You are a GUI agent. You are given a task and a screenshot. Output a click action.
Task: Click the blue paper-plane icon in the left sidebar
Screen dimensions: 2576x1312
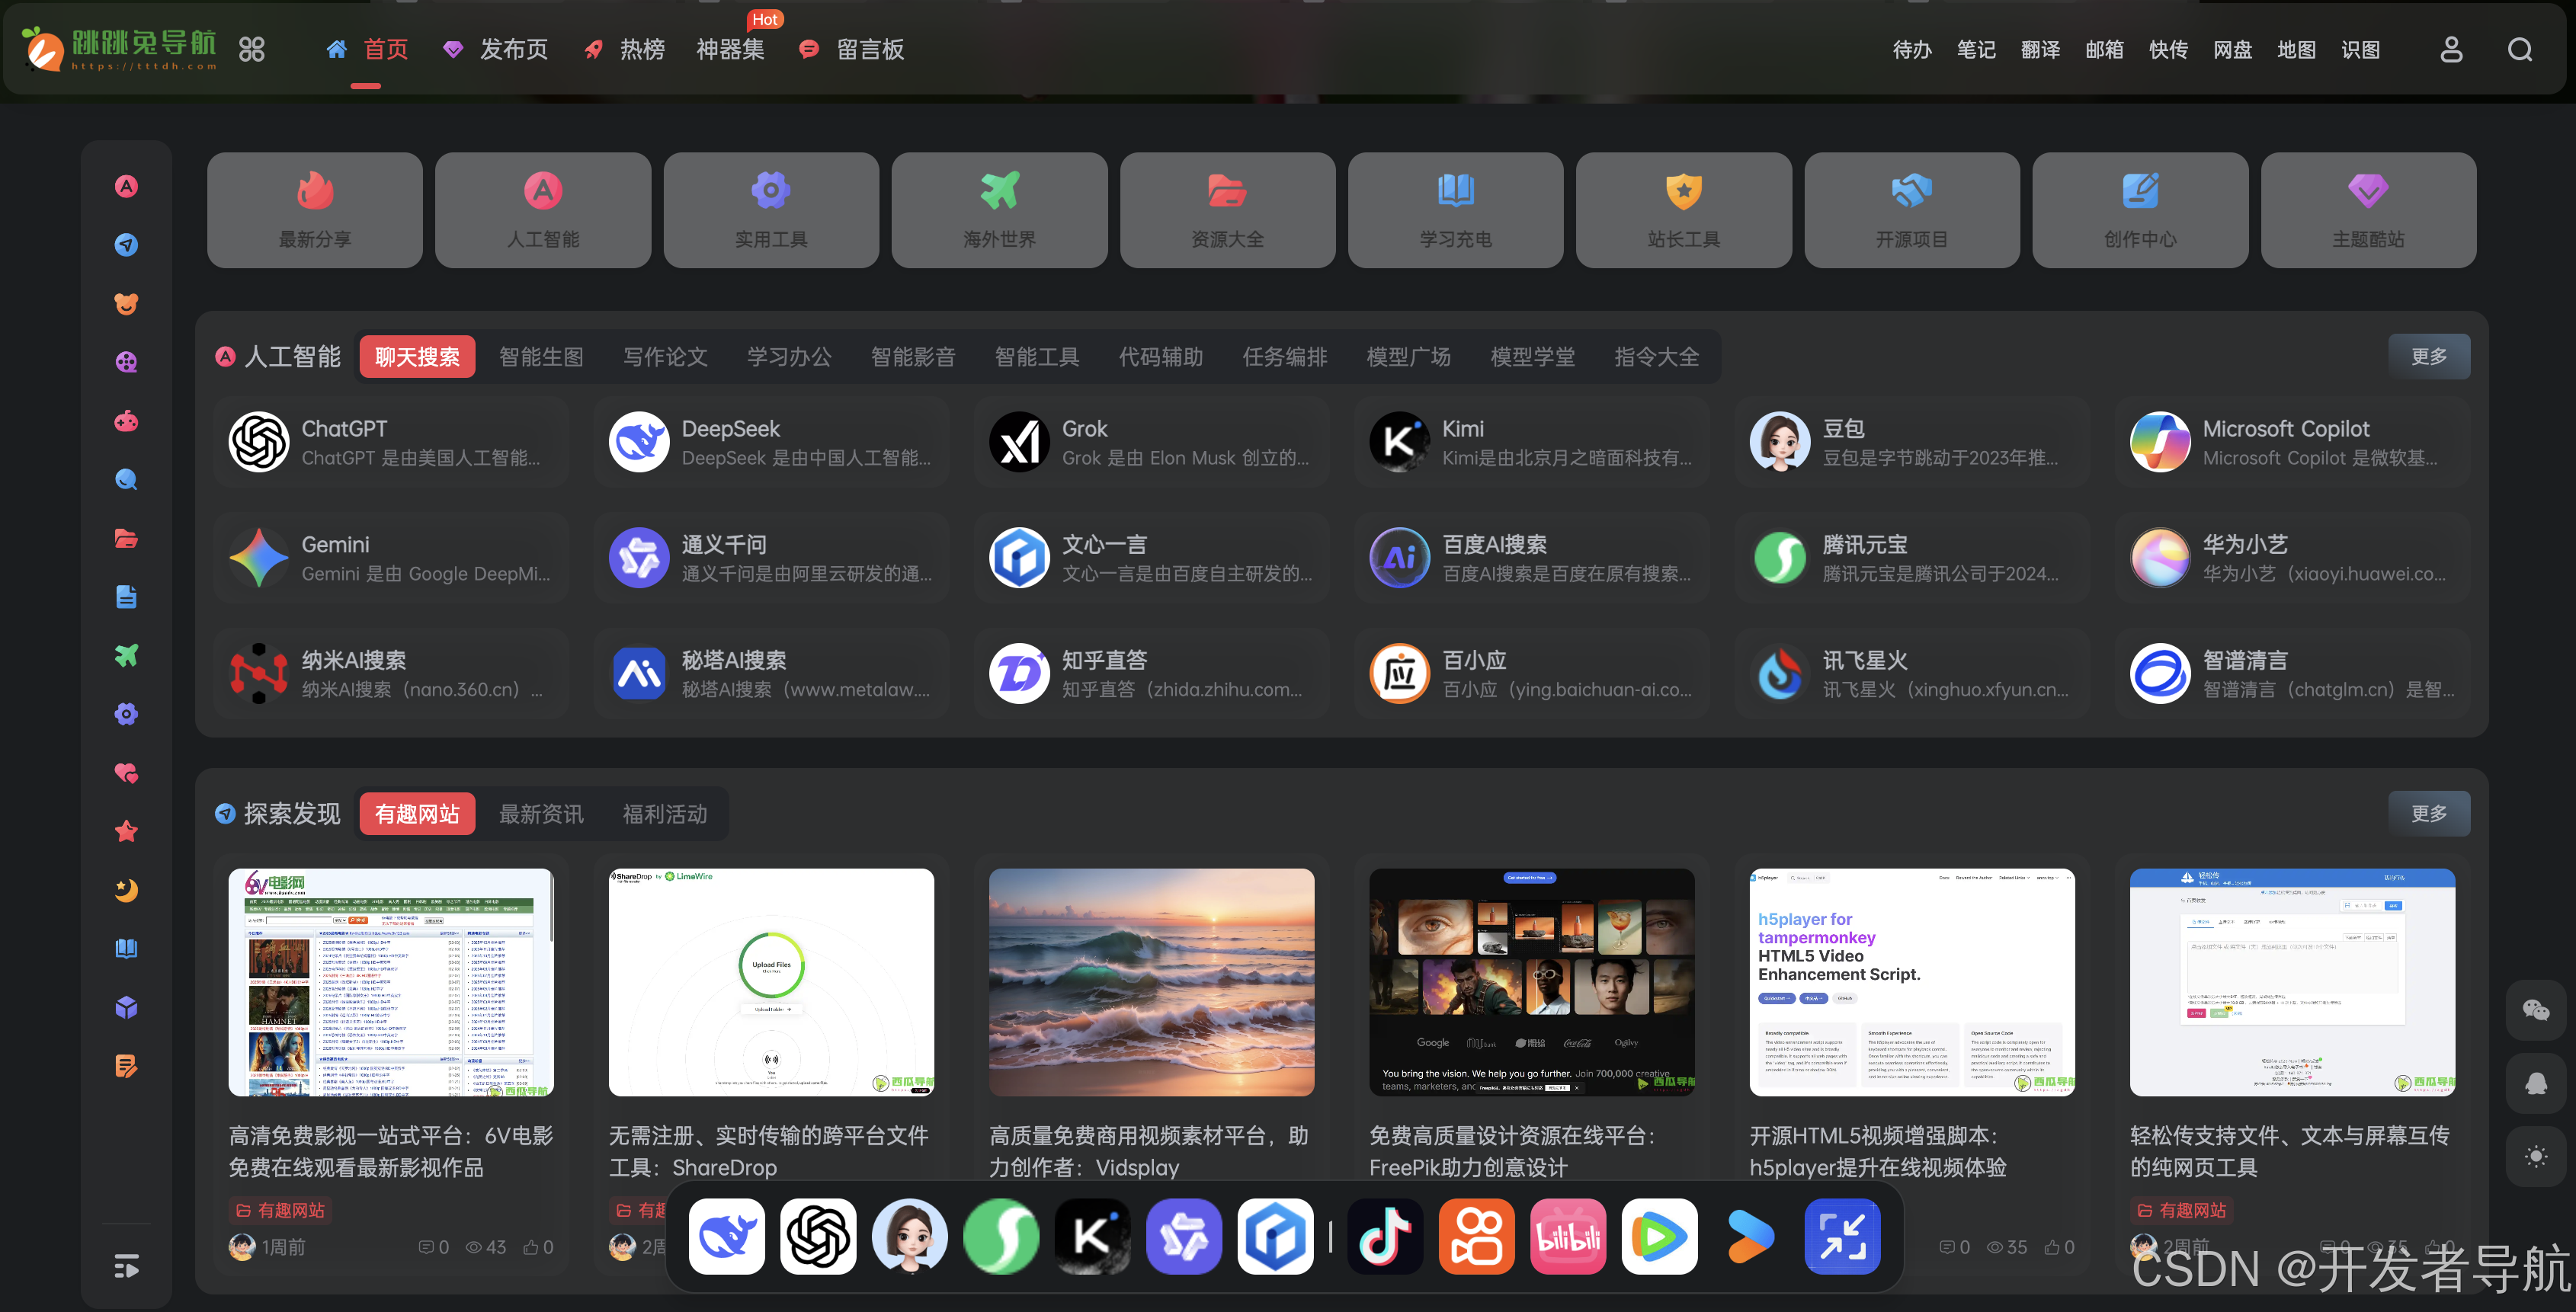126,245
